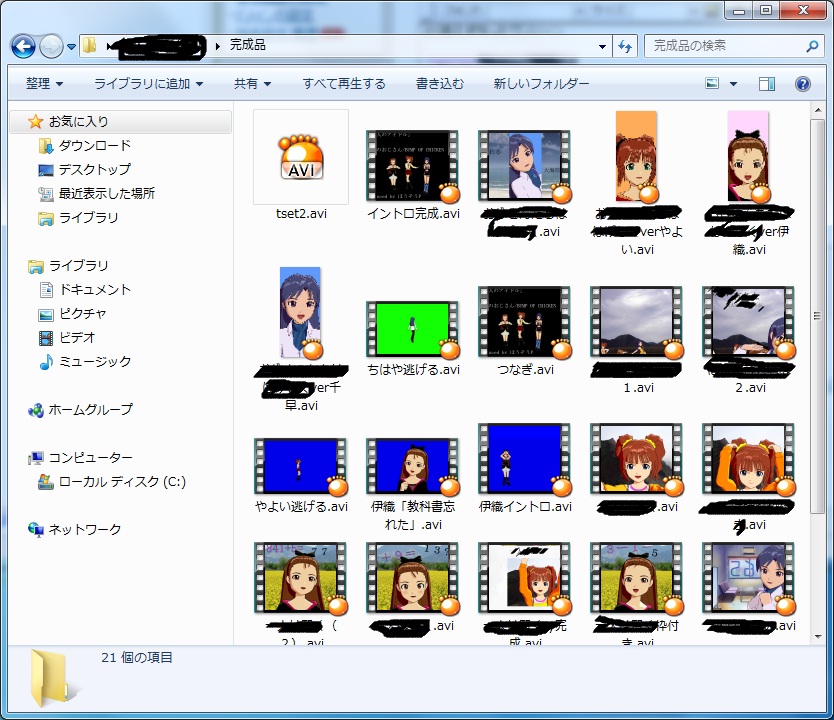Open the recent pages dropdown arrow
The width and height of the screenshot is (834, 720).
click(x=71, y=47)
